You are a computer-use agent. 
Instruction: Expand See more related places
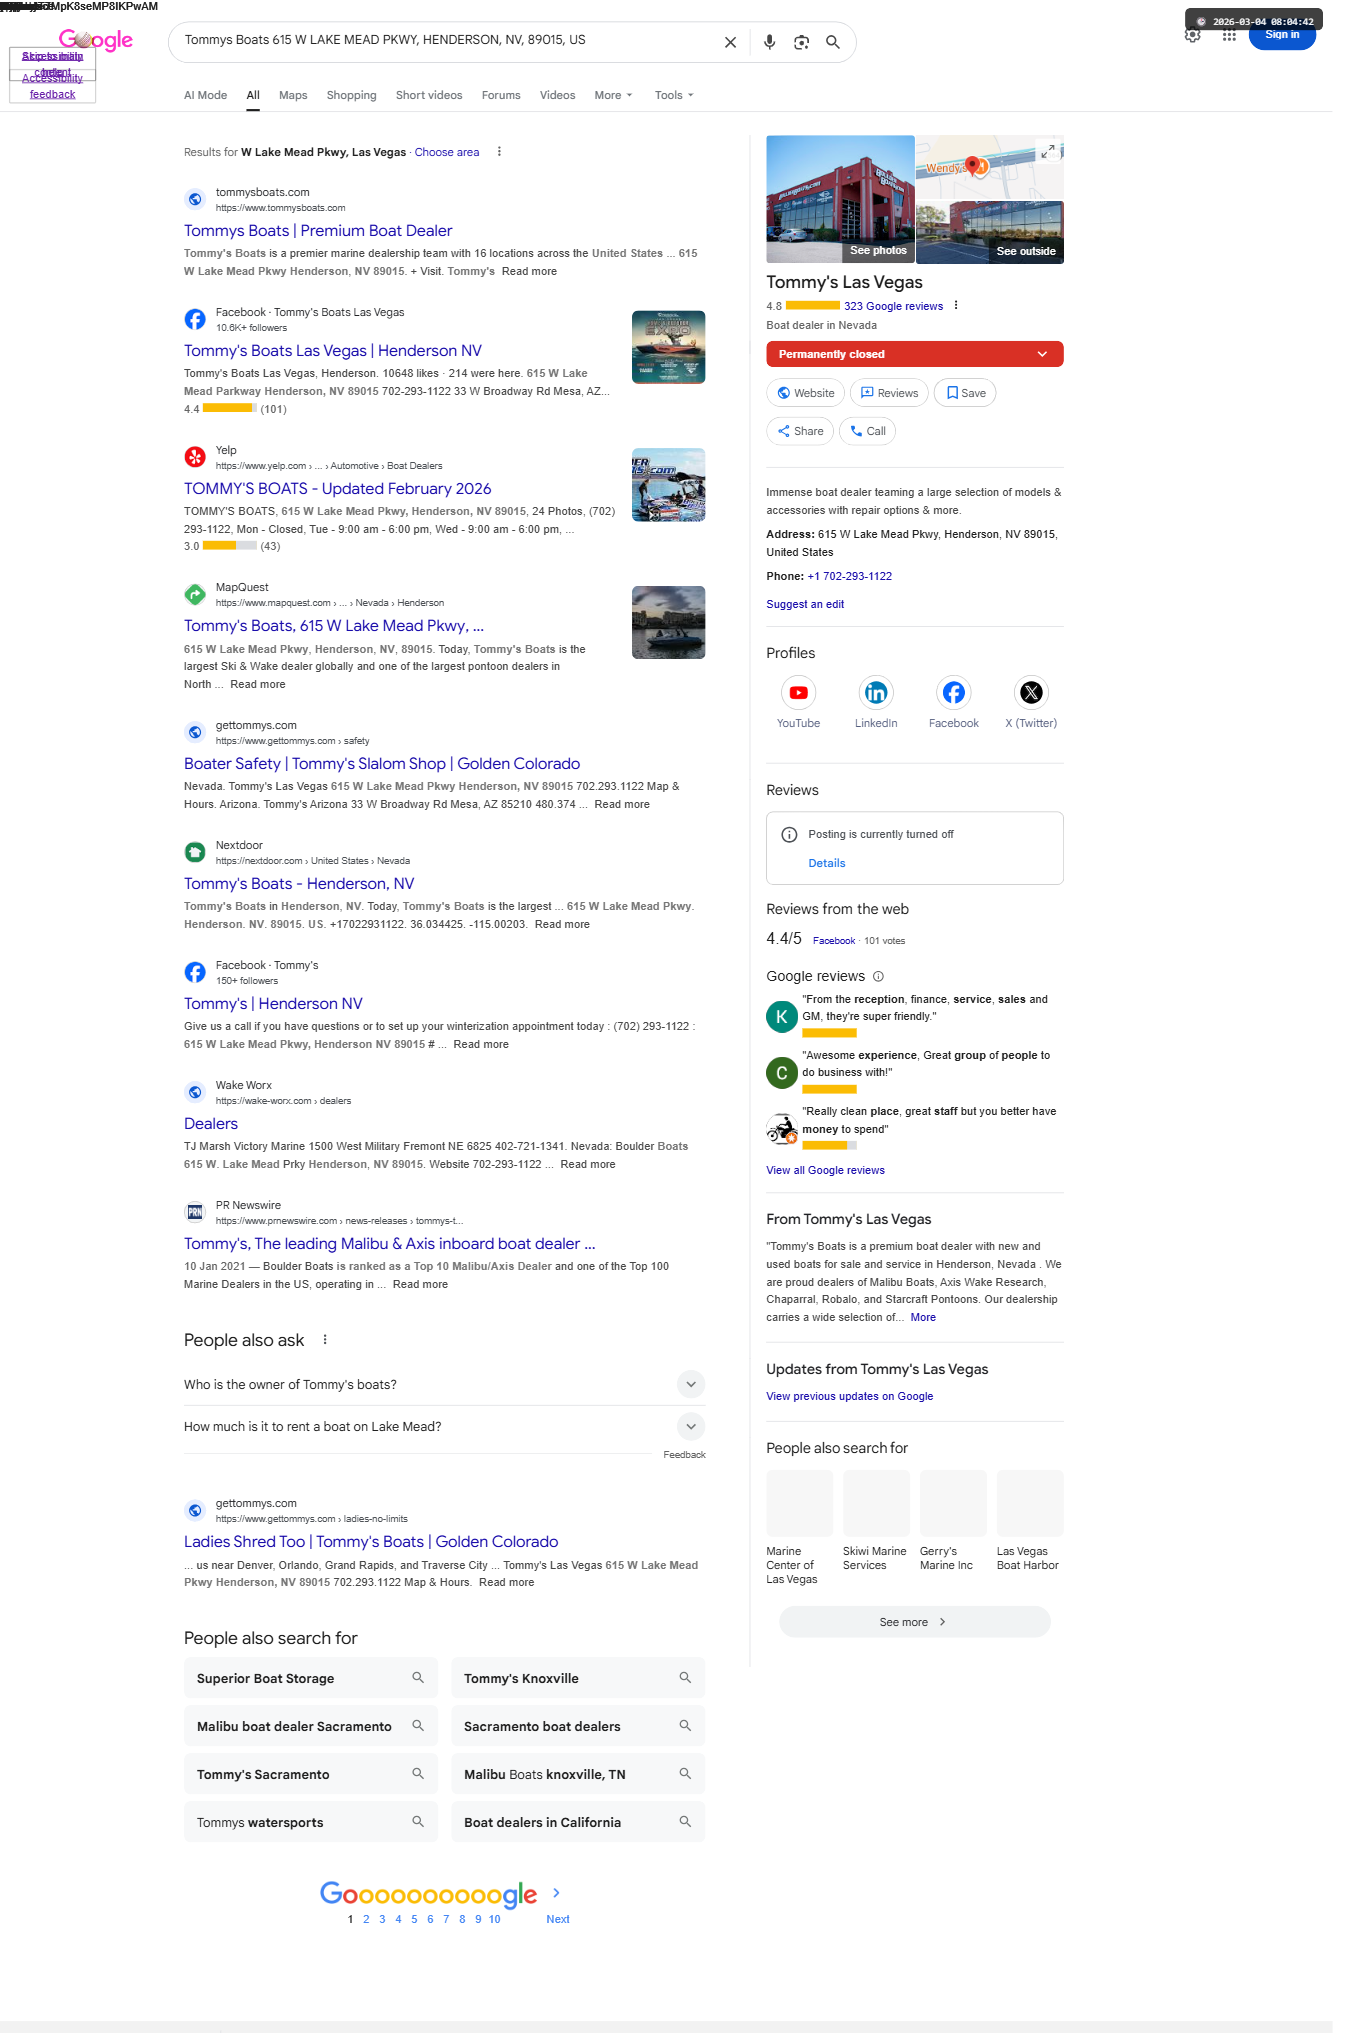click(914, 1622)
